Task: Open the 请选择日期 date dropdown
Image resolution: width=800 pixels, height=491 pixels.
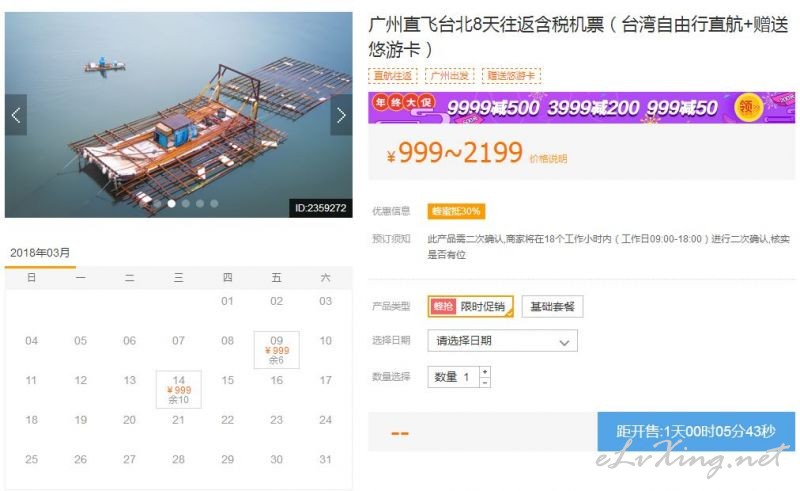Action: pyautogui.click(x=502, y=341)
